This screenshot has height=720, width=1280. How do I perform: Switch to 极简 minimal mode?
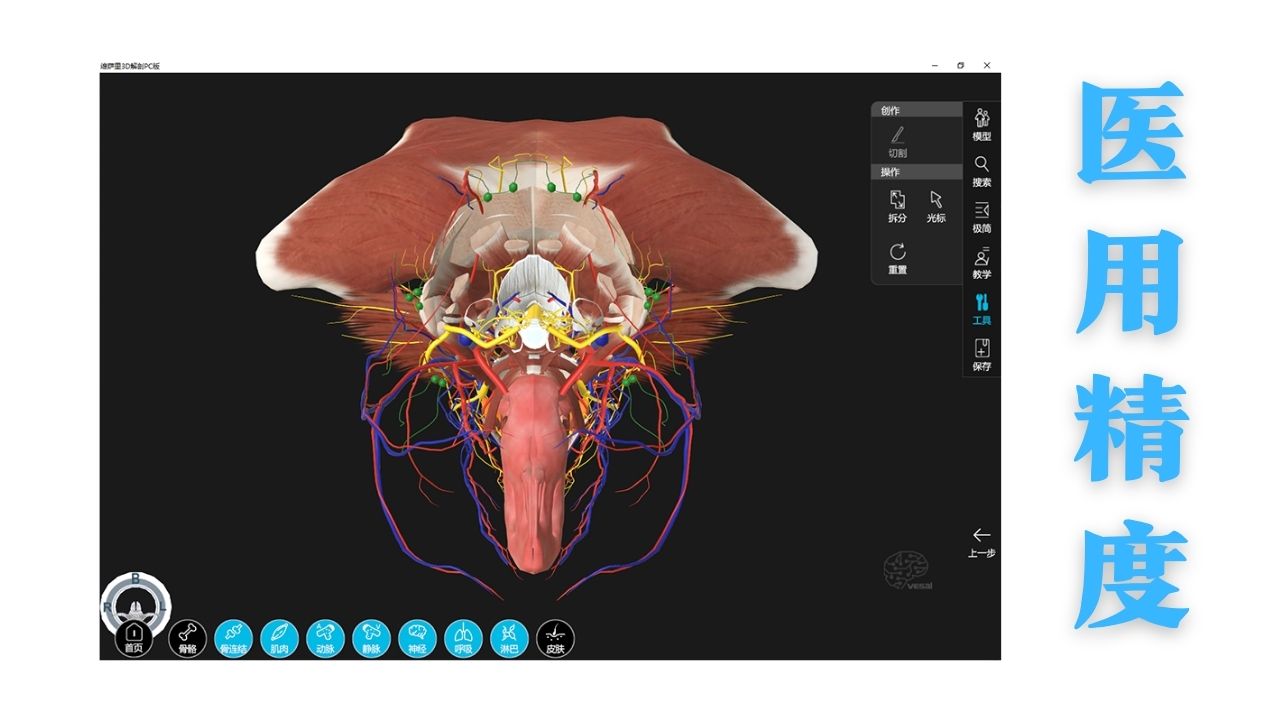click(x=981, y=215)
